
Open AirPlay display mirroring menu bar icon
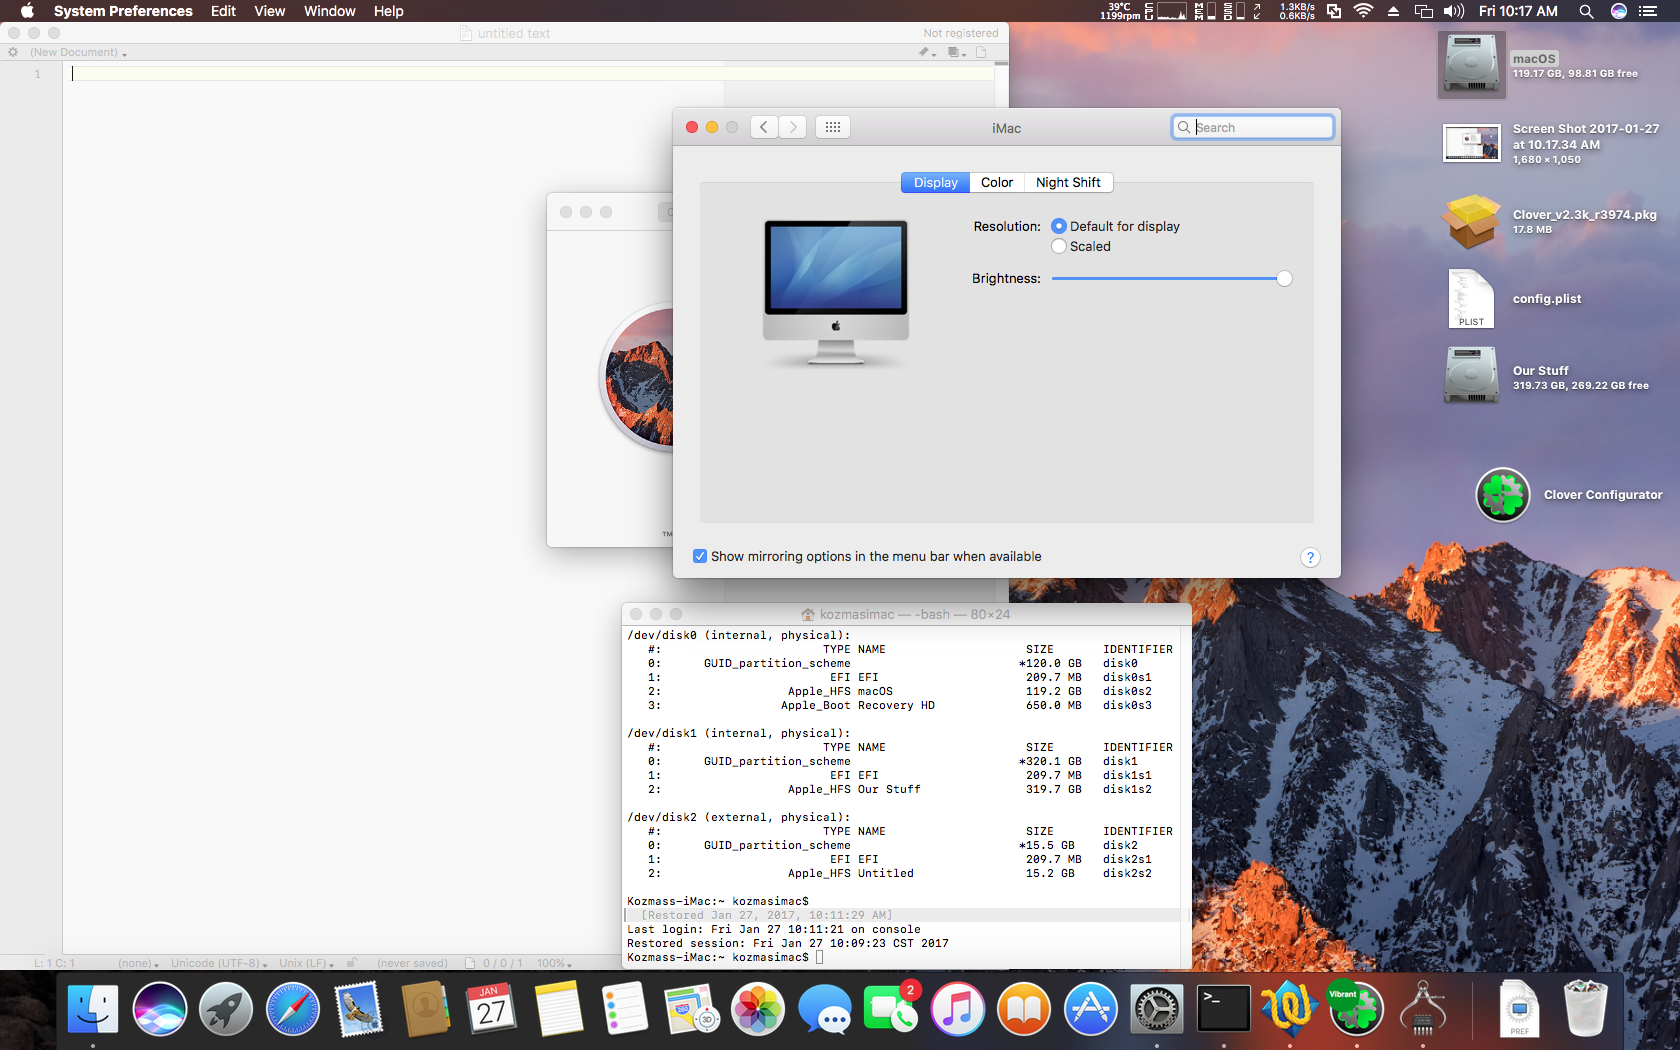(1423, 11)
